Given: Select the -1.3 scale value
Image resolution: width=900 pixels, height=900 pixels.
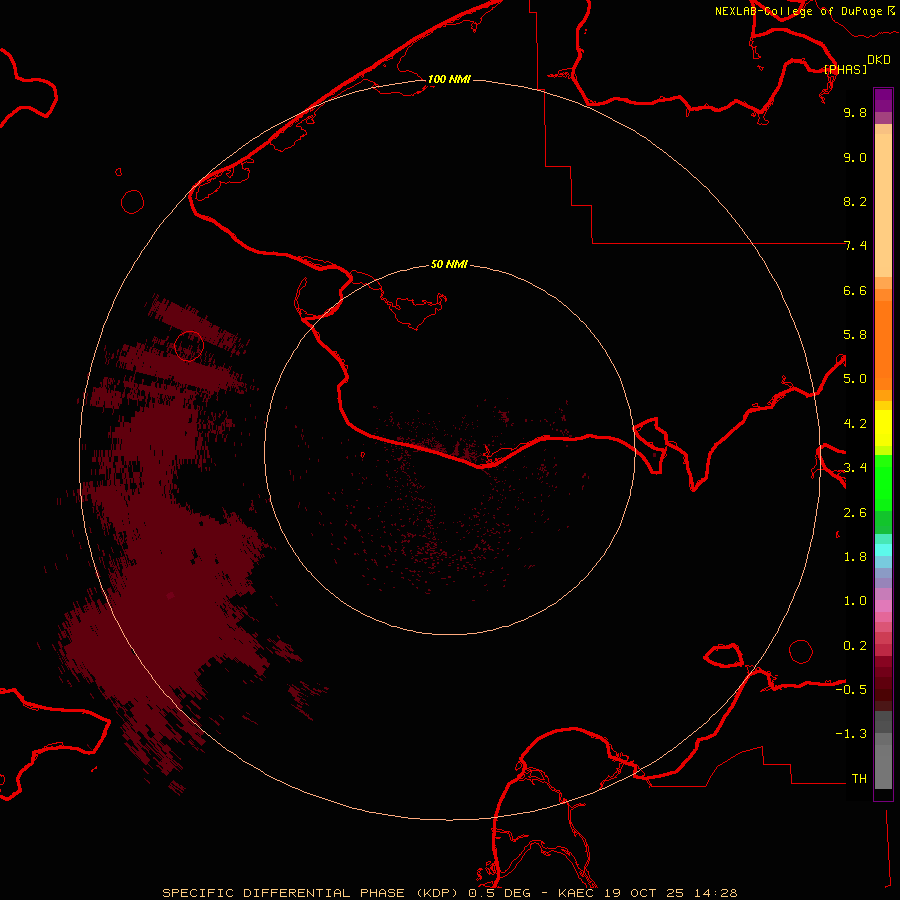Looking at the screenshot, I should point(851,734).
